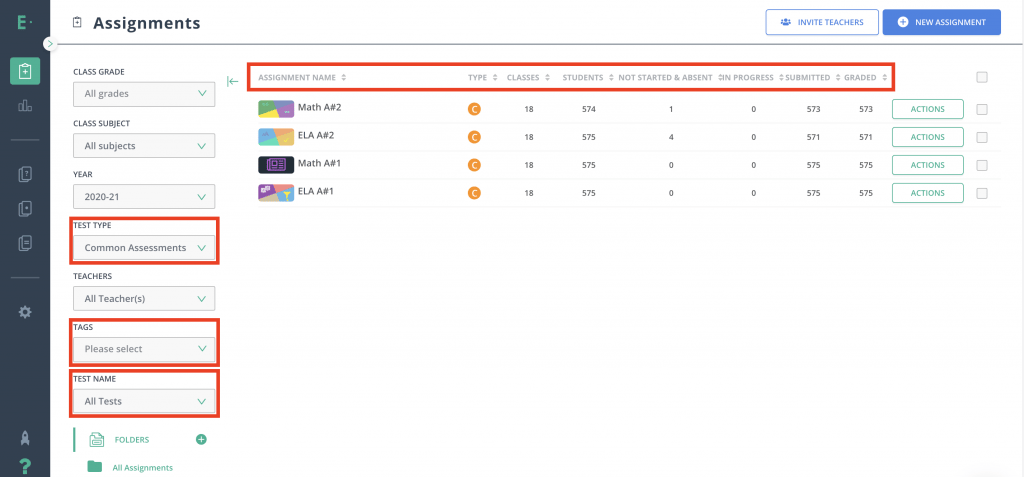Viewport: 1024px width, 477px height.
Task: Sort by In Progress column
Action: 752,78
